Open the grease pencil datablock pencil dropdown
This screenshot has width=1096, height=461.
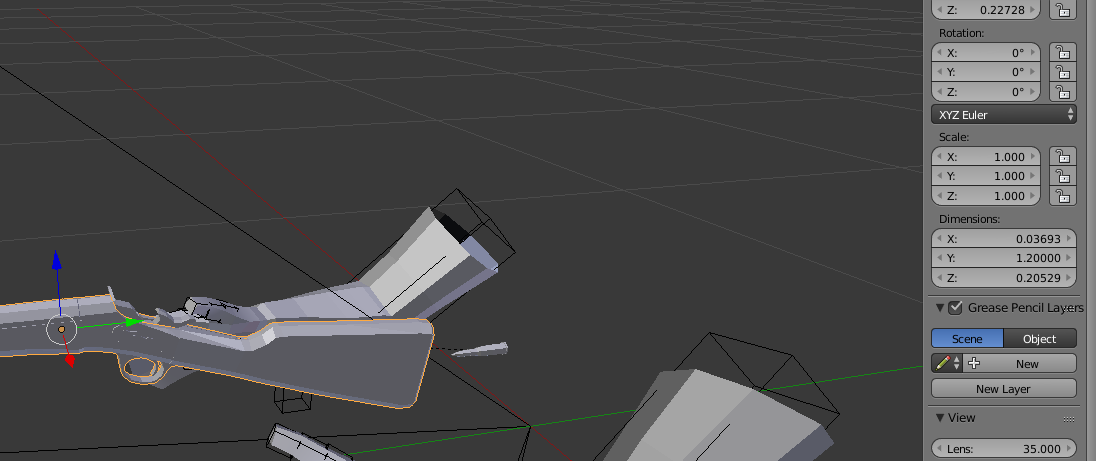(x=947, y=363)
